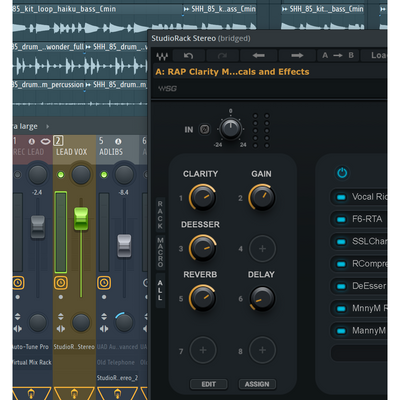This screenshot has height=400, width=400.
Task: Click the Load button in StudioRack
Action: (375, 56)
